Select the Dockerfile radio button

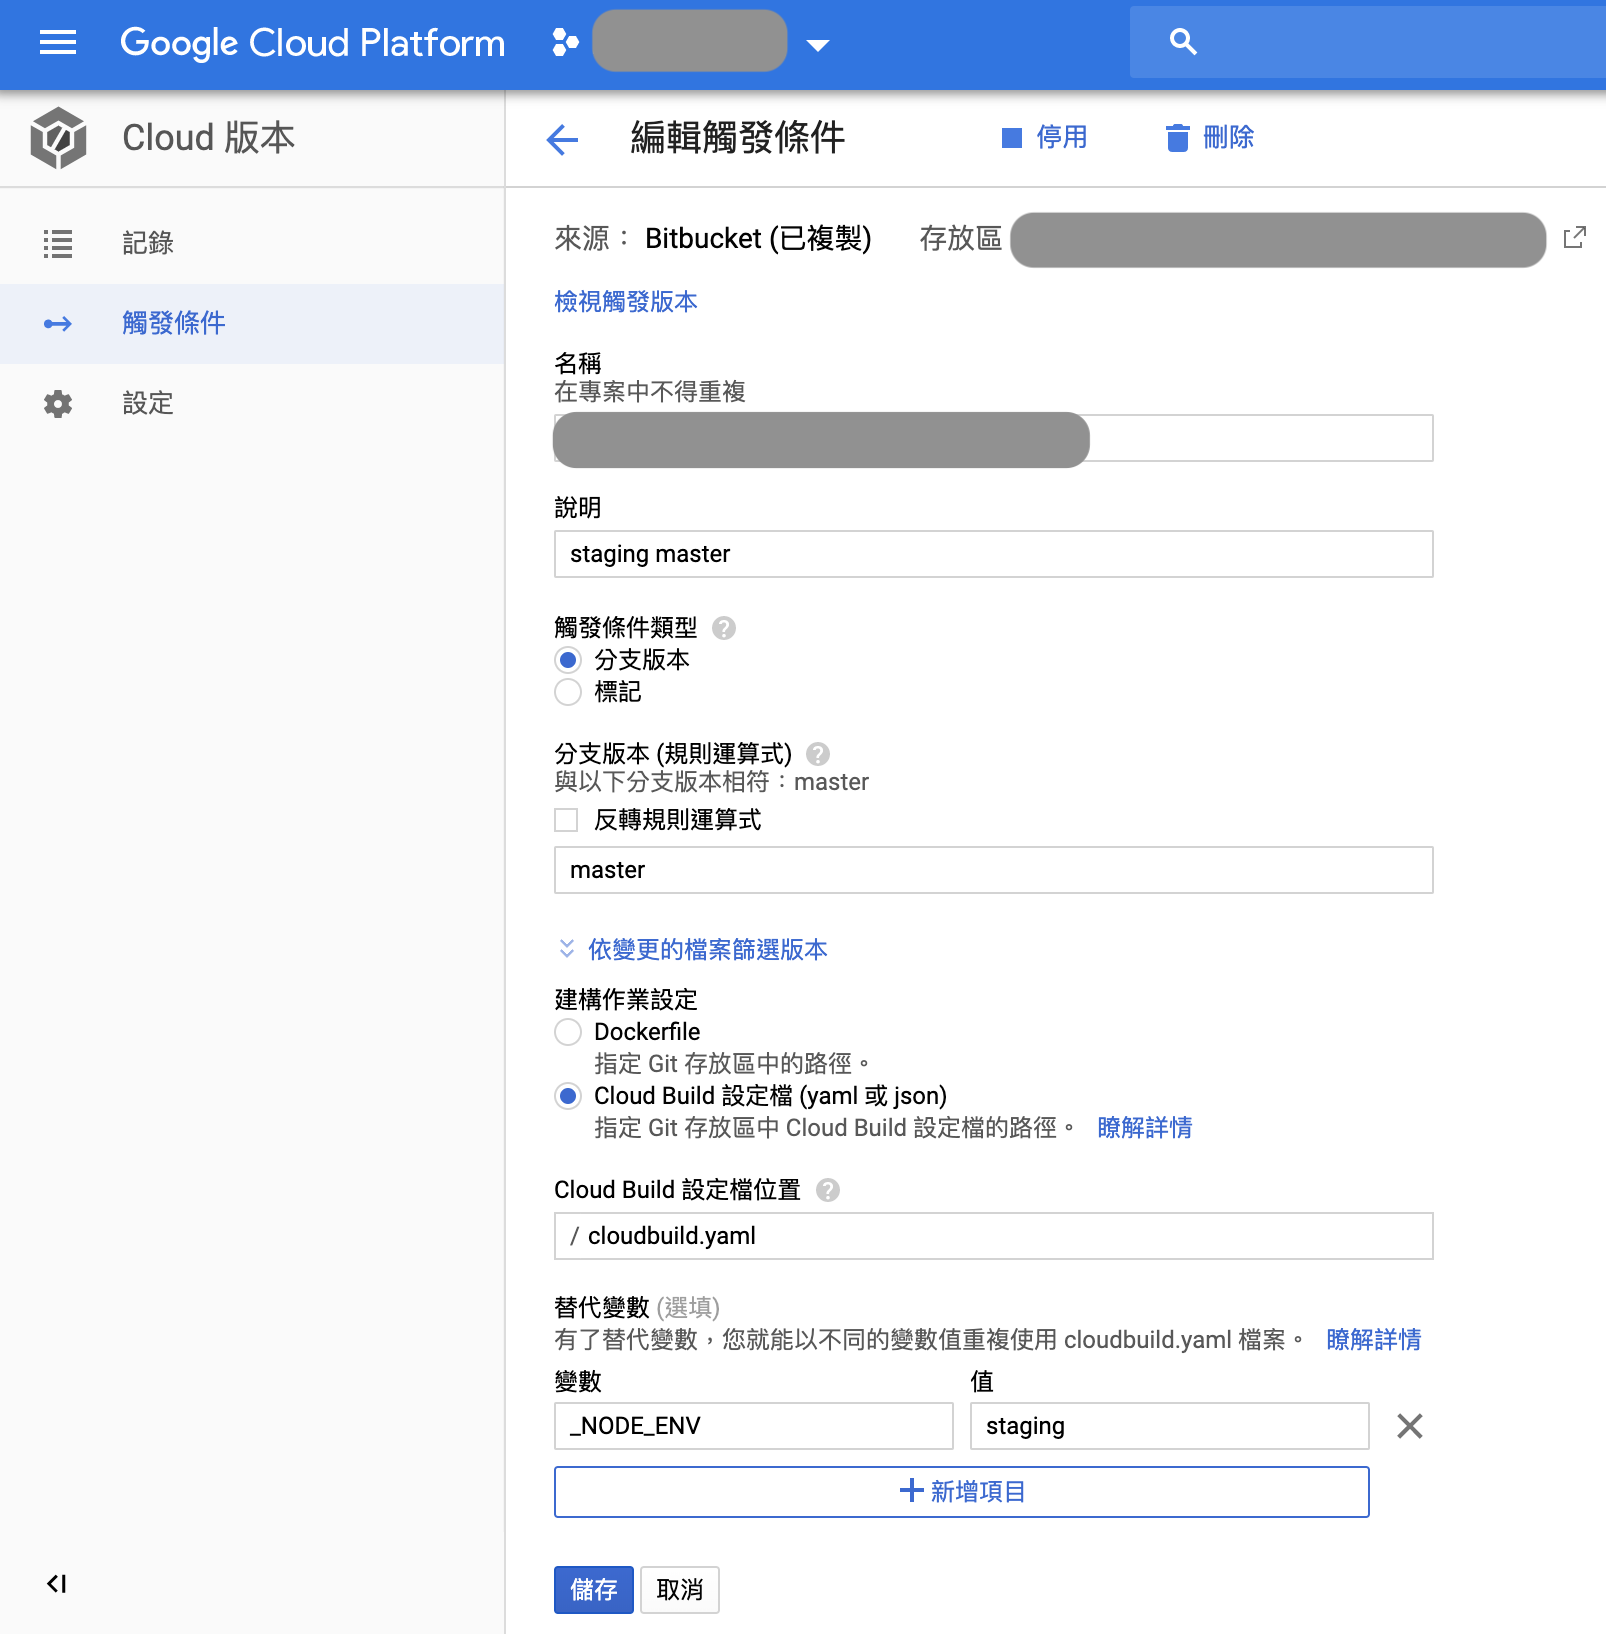point(568,1032)
